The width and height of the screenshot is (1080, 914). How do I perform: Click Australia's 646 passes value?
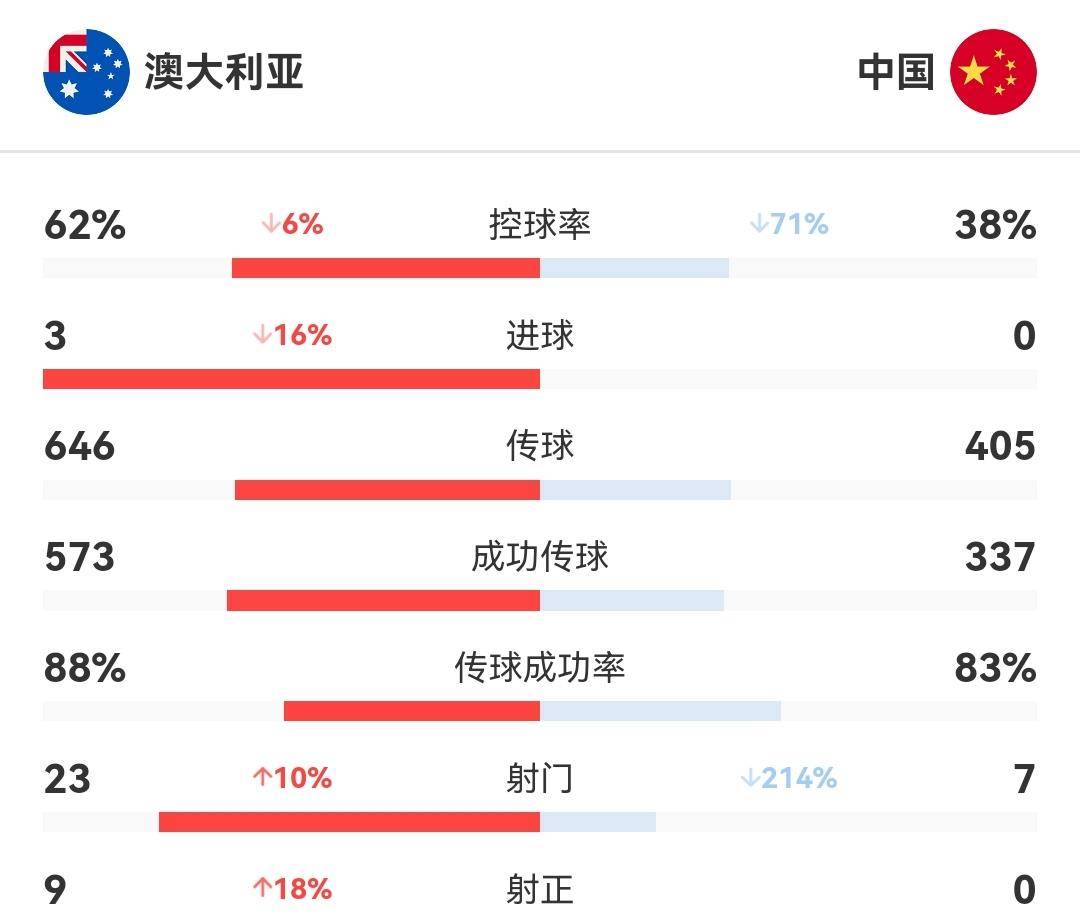point(79,446)
